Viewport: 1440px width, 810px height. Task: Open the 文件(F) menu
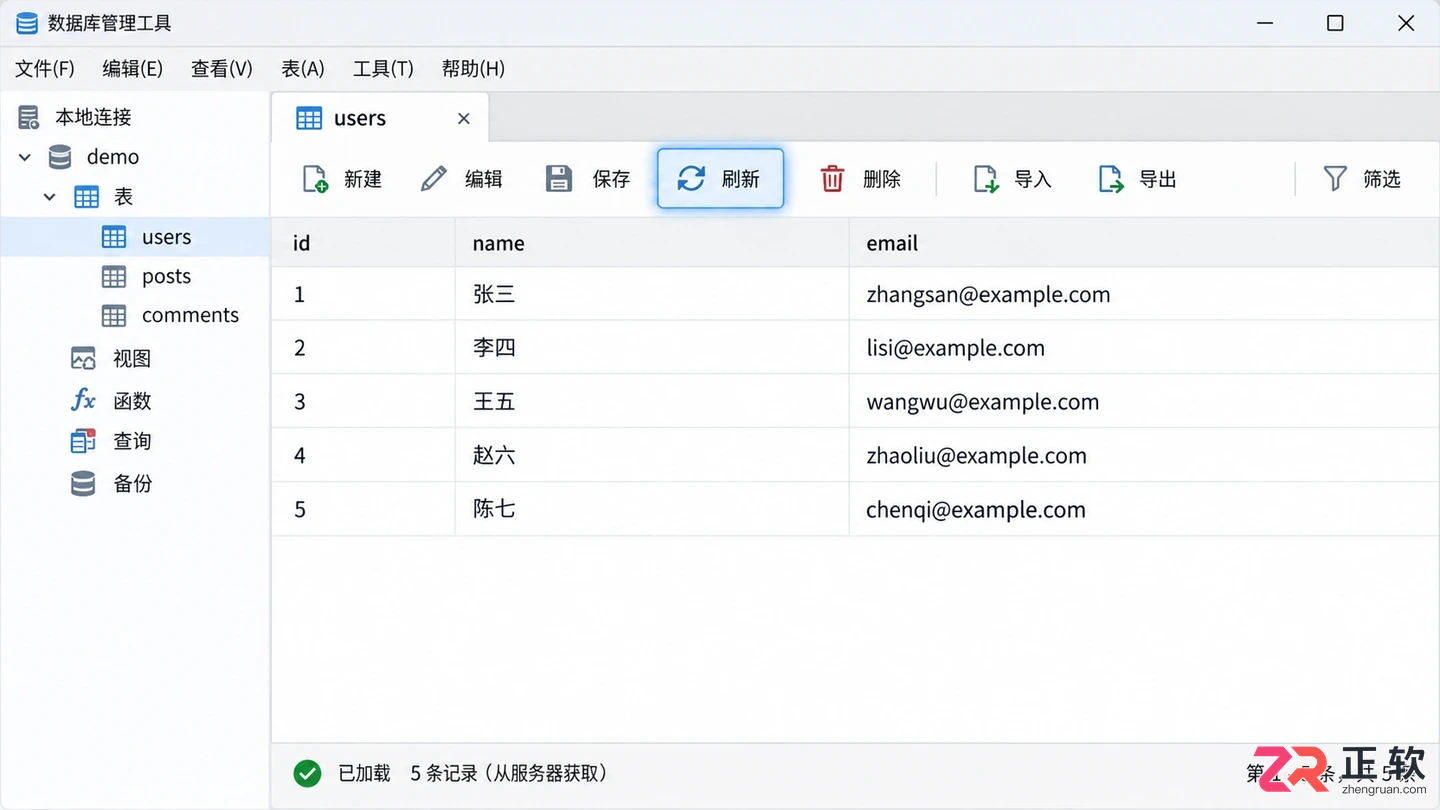45,68
